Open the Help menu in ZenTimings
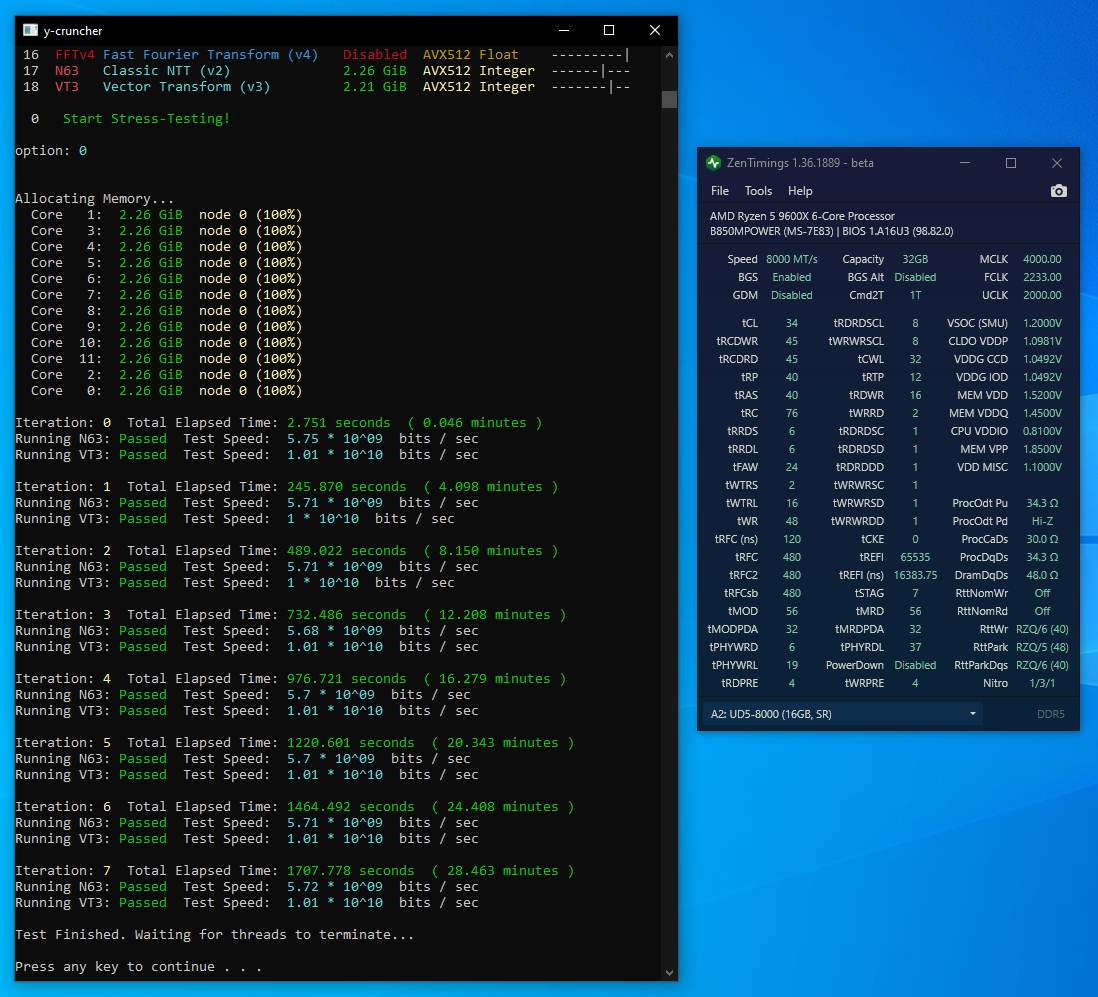 pyautogui.click(x=800, y=191)
